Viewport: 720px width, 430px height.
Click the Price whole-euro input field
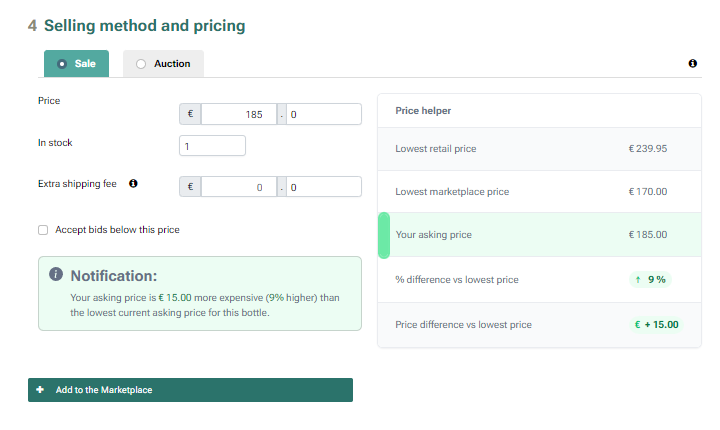coord(238,115)
